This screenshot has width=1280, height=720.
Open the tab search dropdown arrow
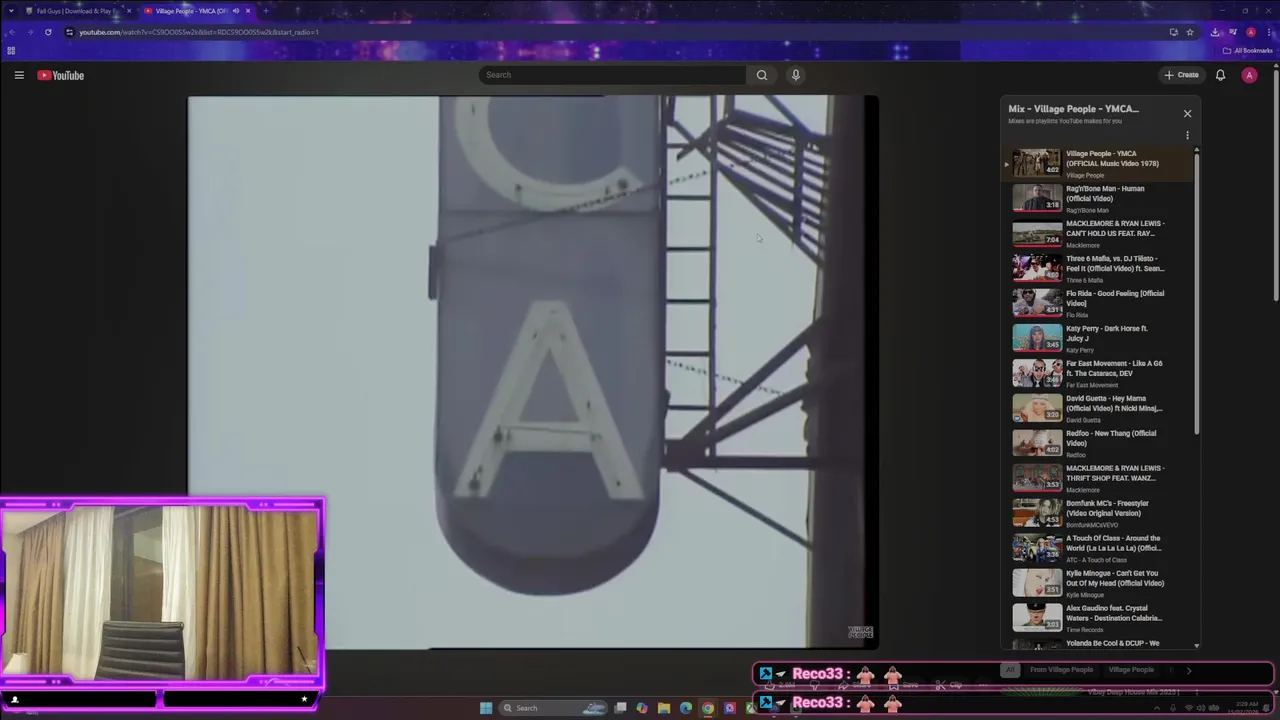pyautogui.click(x=11, y=11)
